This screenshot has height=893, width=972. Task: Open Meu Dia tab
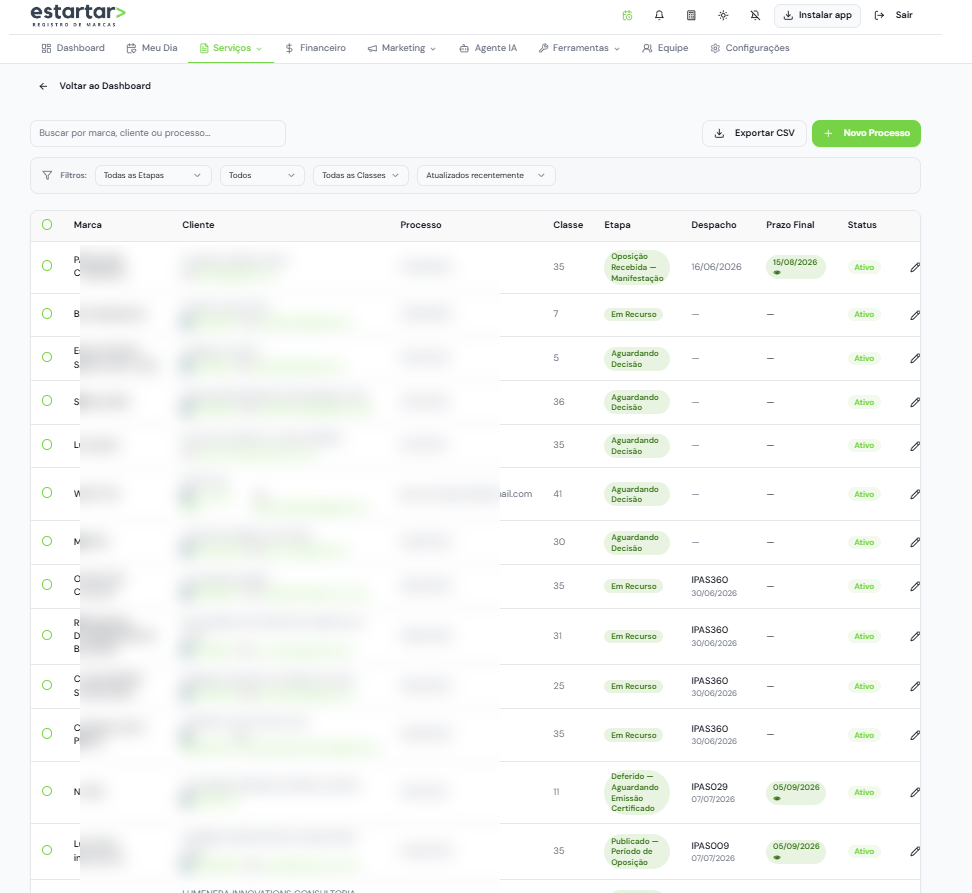pos(152,48)
